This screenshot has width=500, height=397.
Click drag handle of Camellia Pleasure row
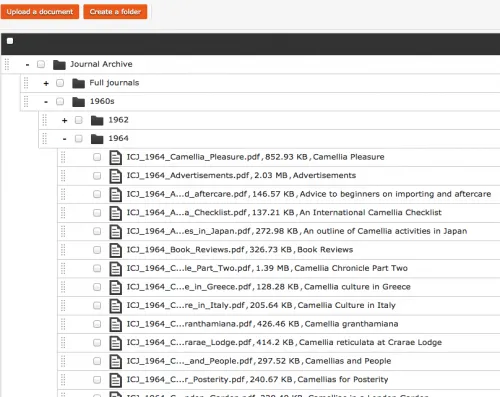[63, 157]
